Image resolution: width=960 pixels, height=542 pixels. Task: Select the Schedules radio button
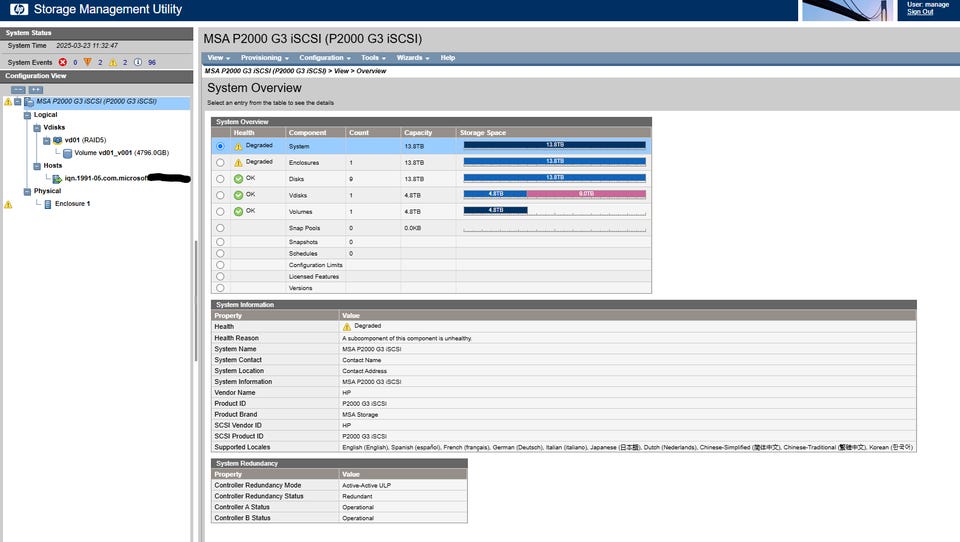(x=220, y=253)
